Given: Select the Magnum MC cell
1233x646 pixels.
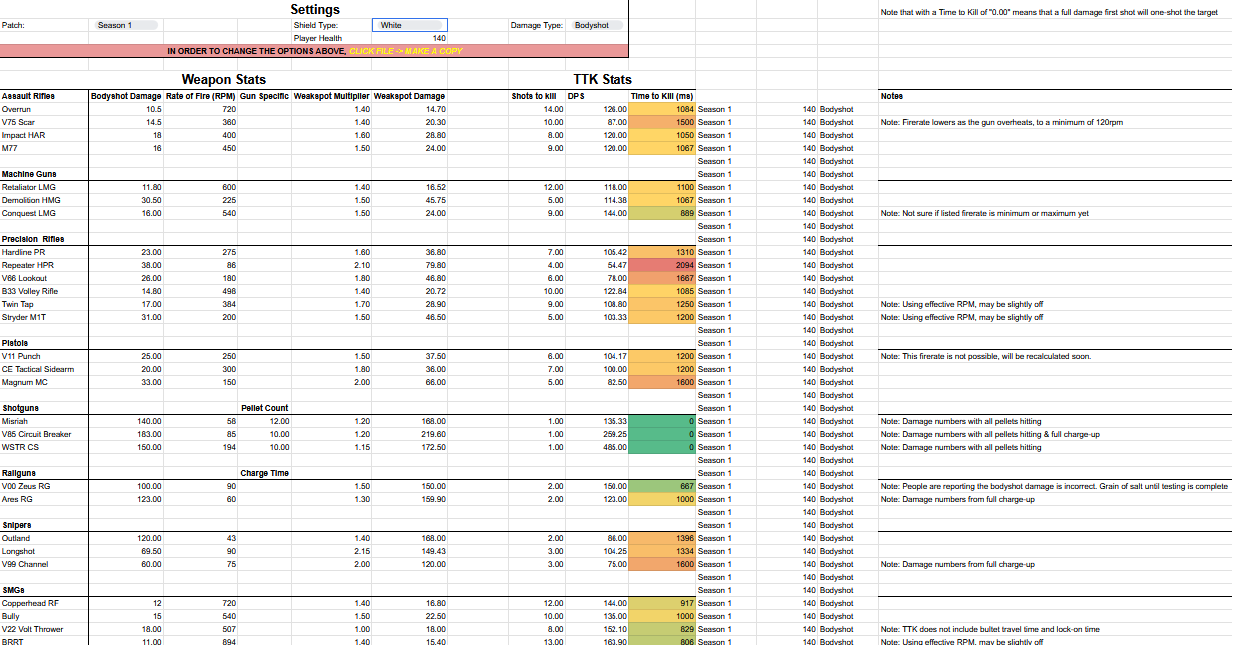Looking at the screenshot, I should [x=45, y=382].
